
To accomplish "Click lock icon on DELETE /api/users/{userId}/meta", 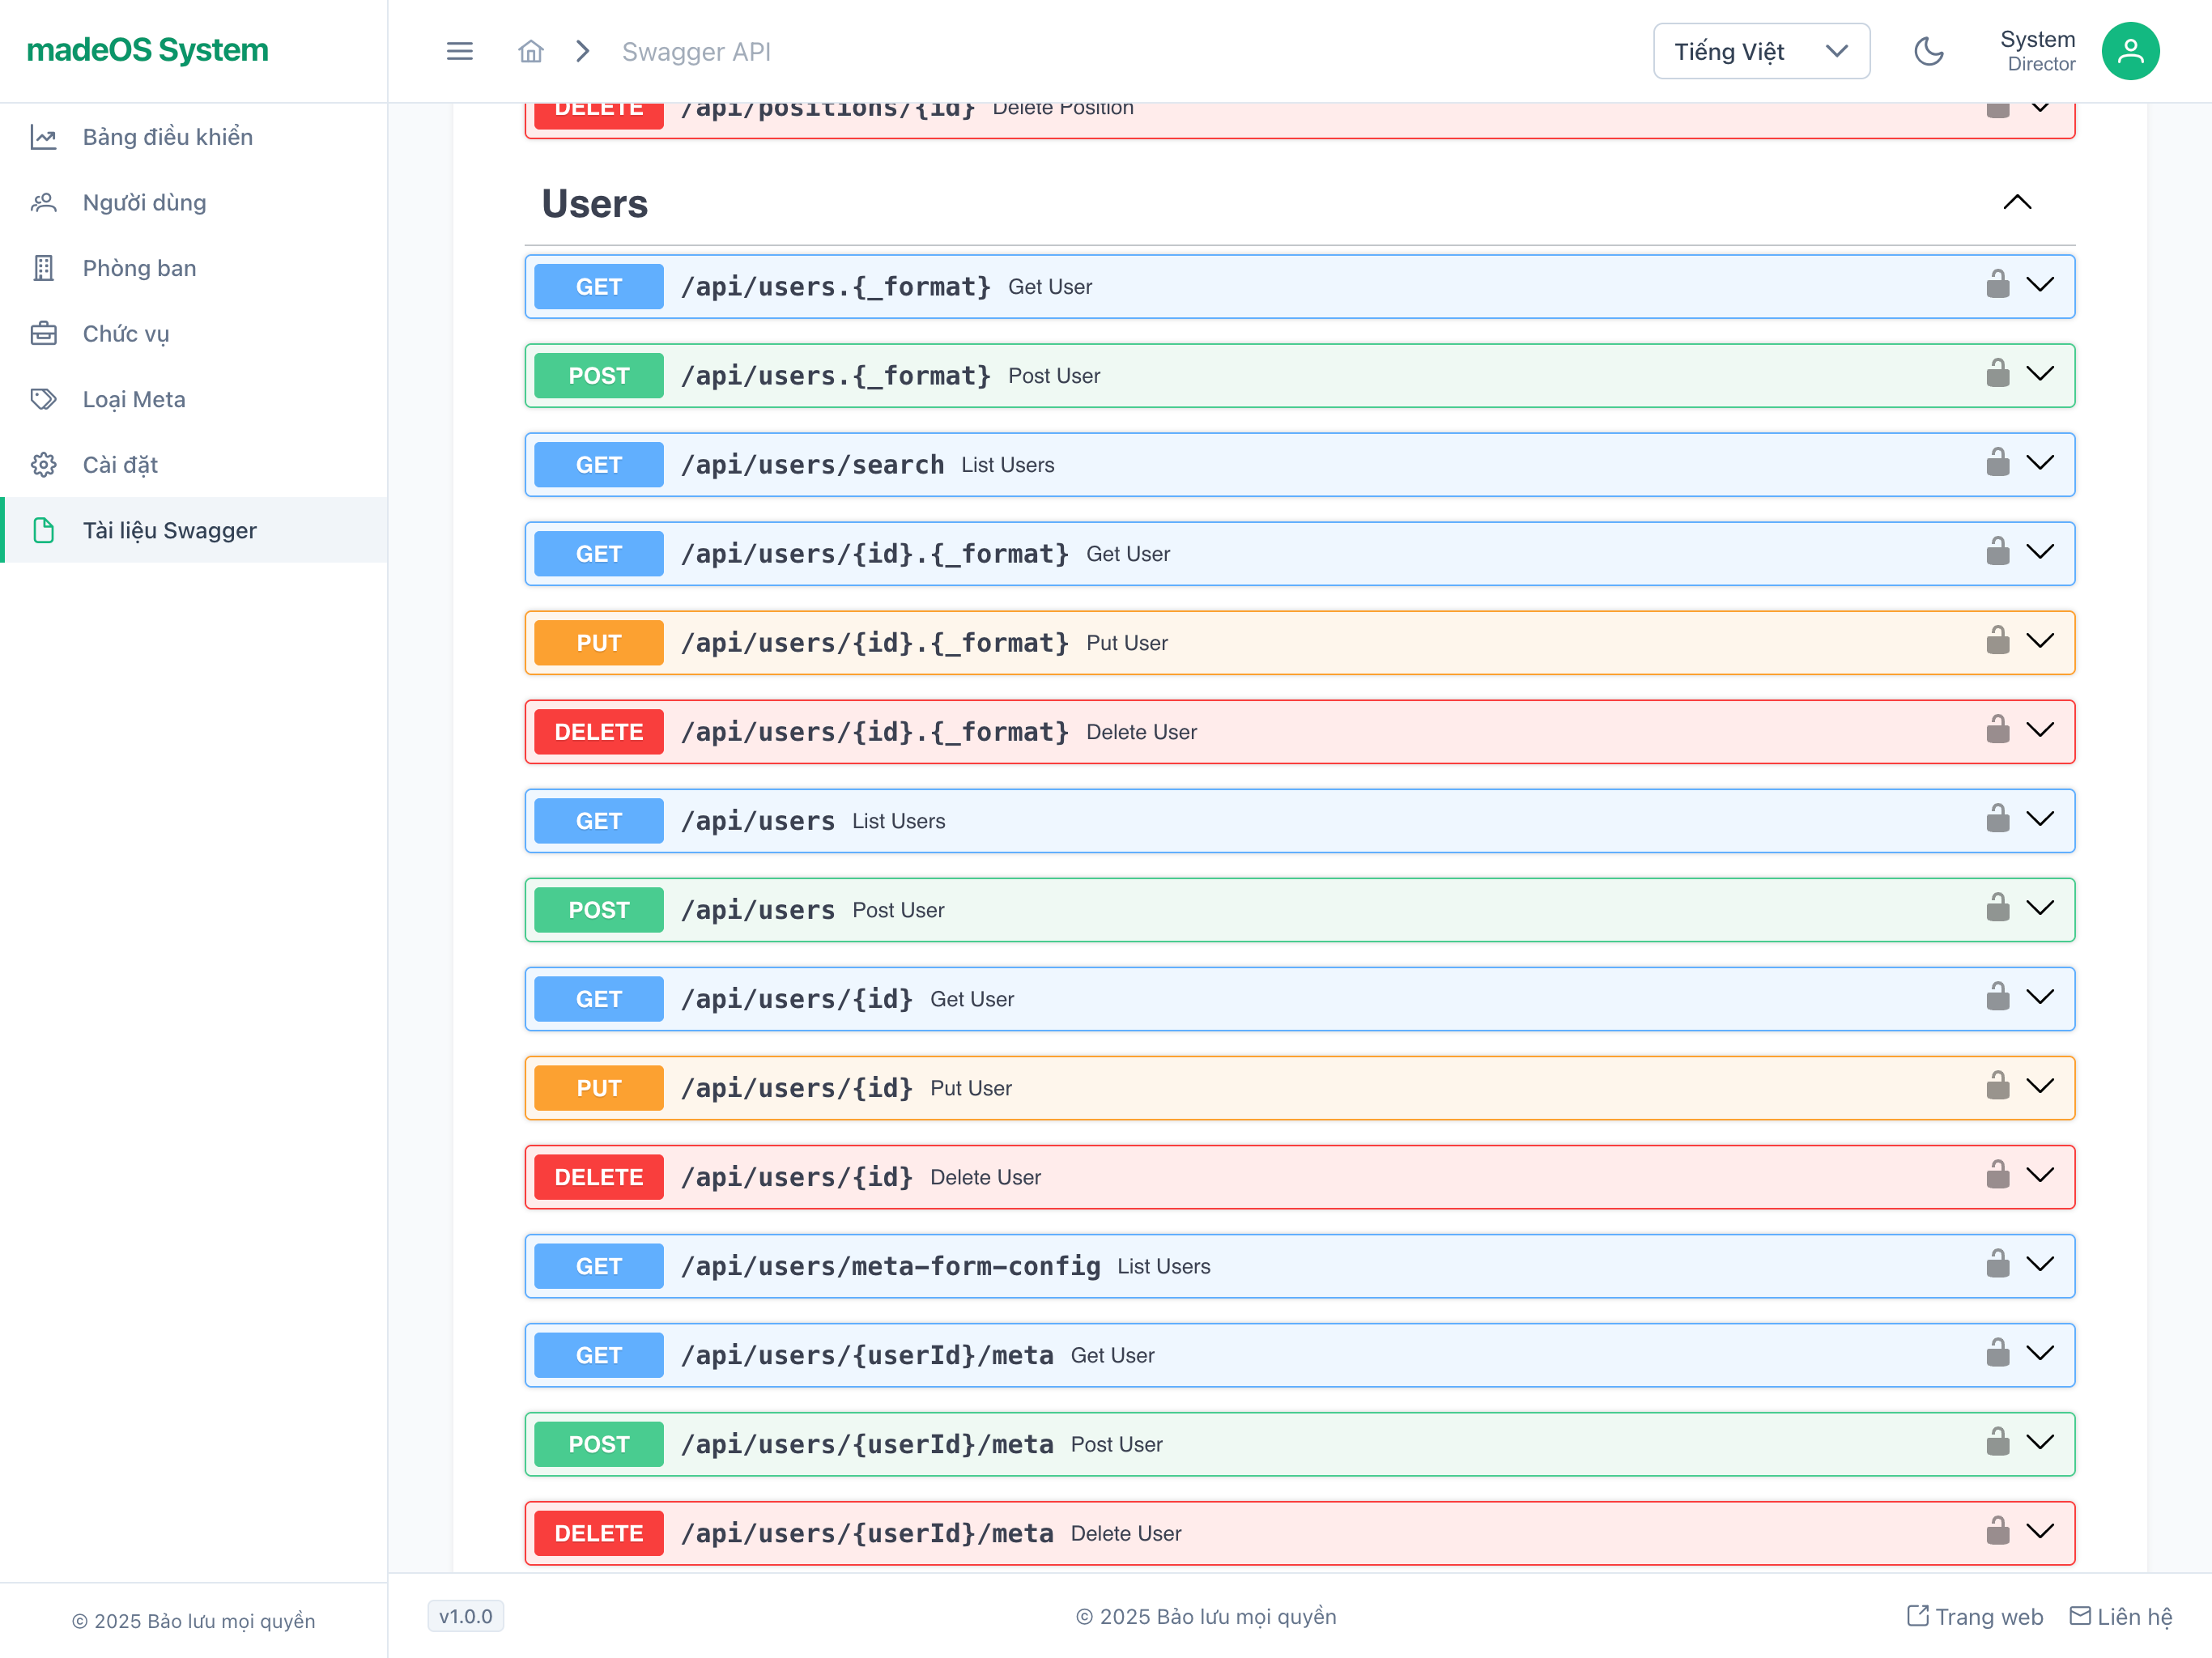I will tap(1997, 1530).
